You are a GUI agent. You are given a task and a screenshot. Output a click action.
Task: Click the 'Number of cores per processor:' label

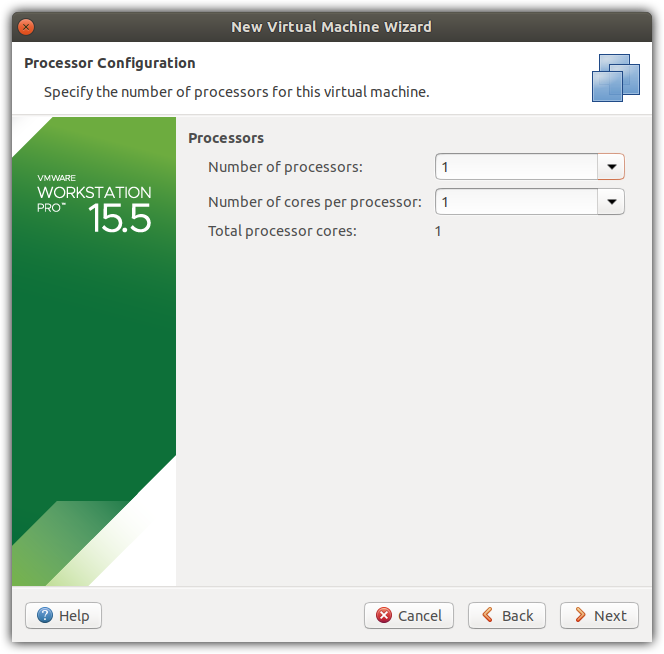(315, 202)
